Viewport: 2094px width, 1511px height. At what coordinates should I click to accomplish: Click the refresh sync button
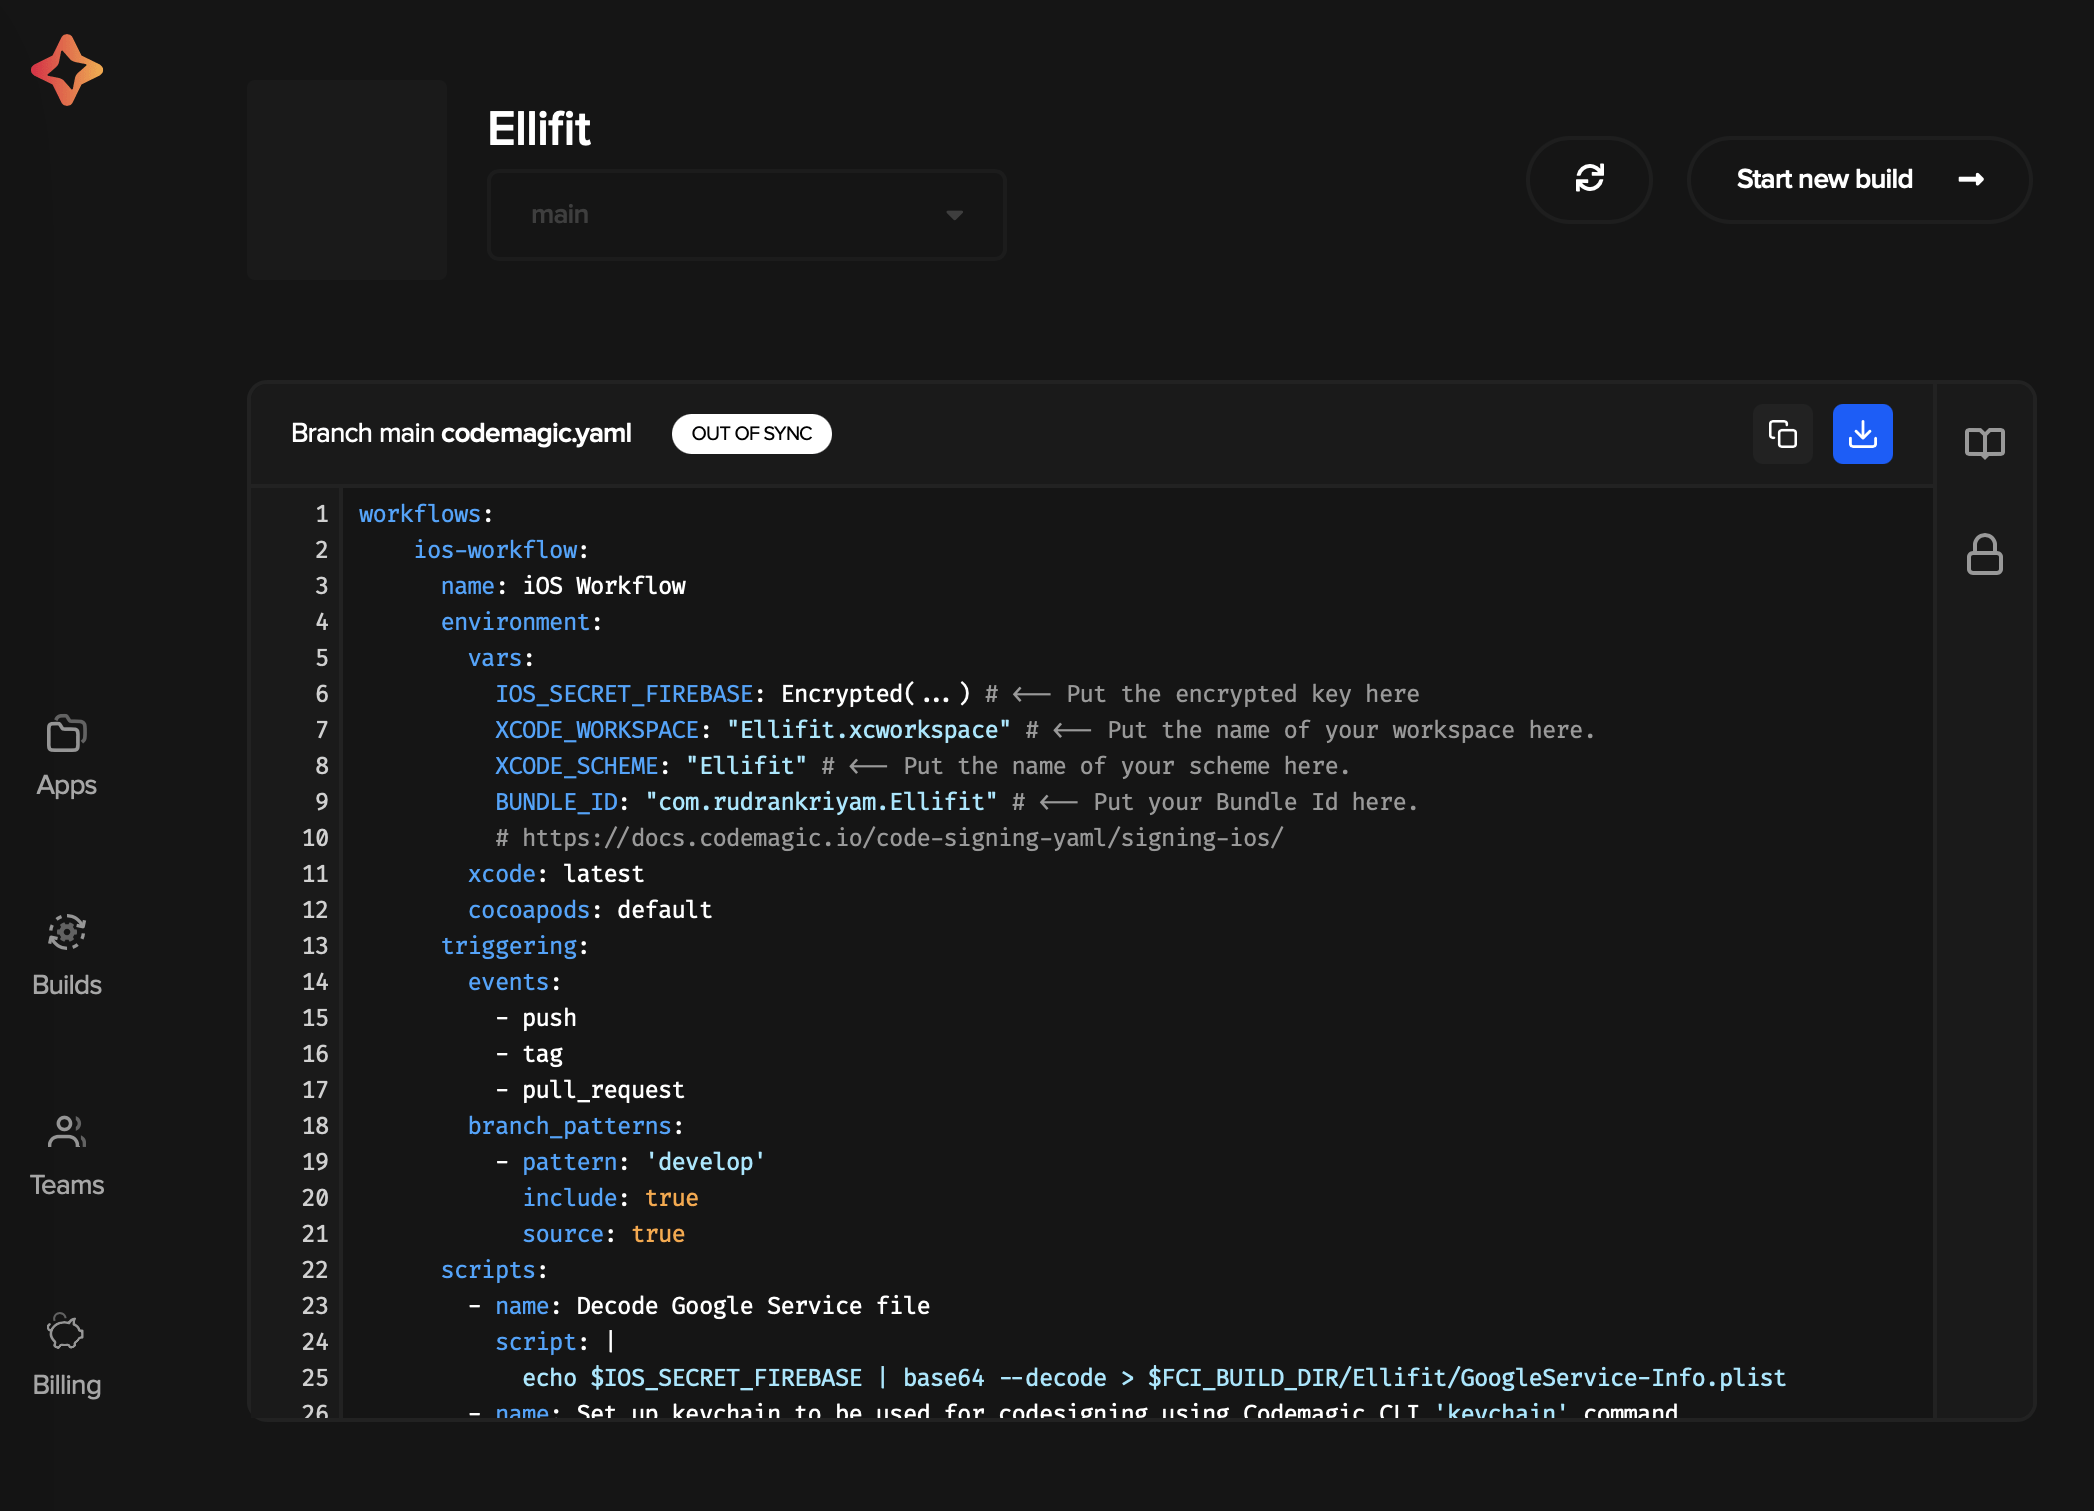[x=1589, y=179]
